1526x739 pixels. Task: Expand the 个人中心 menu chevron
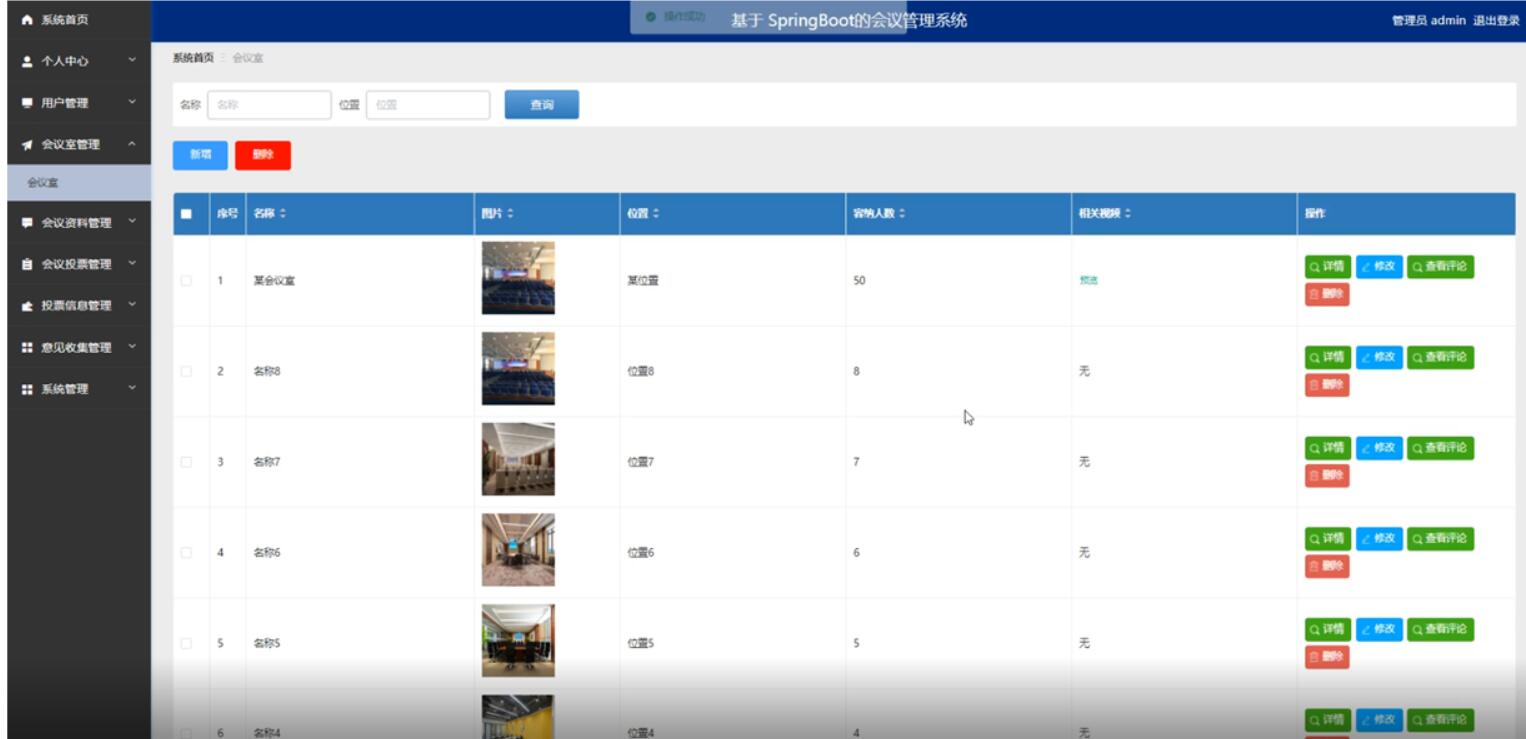[x=132, y=61]
